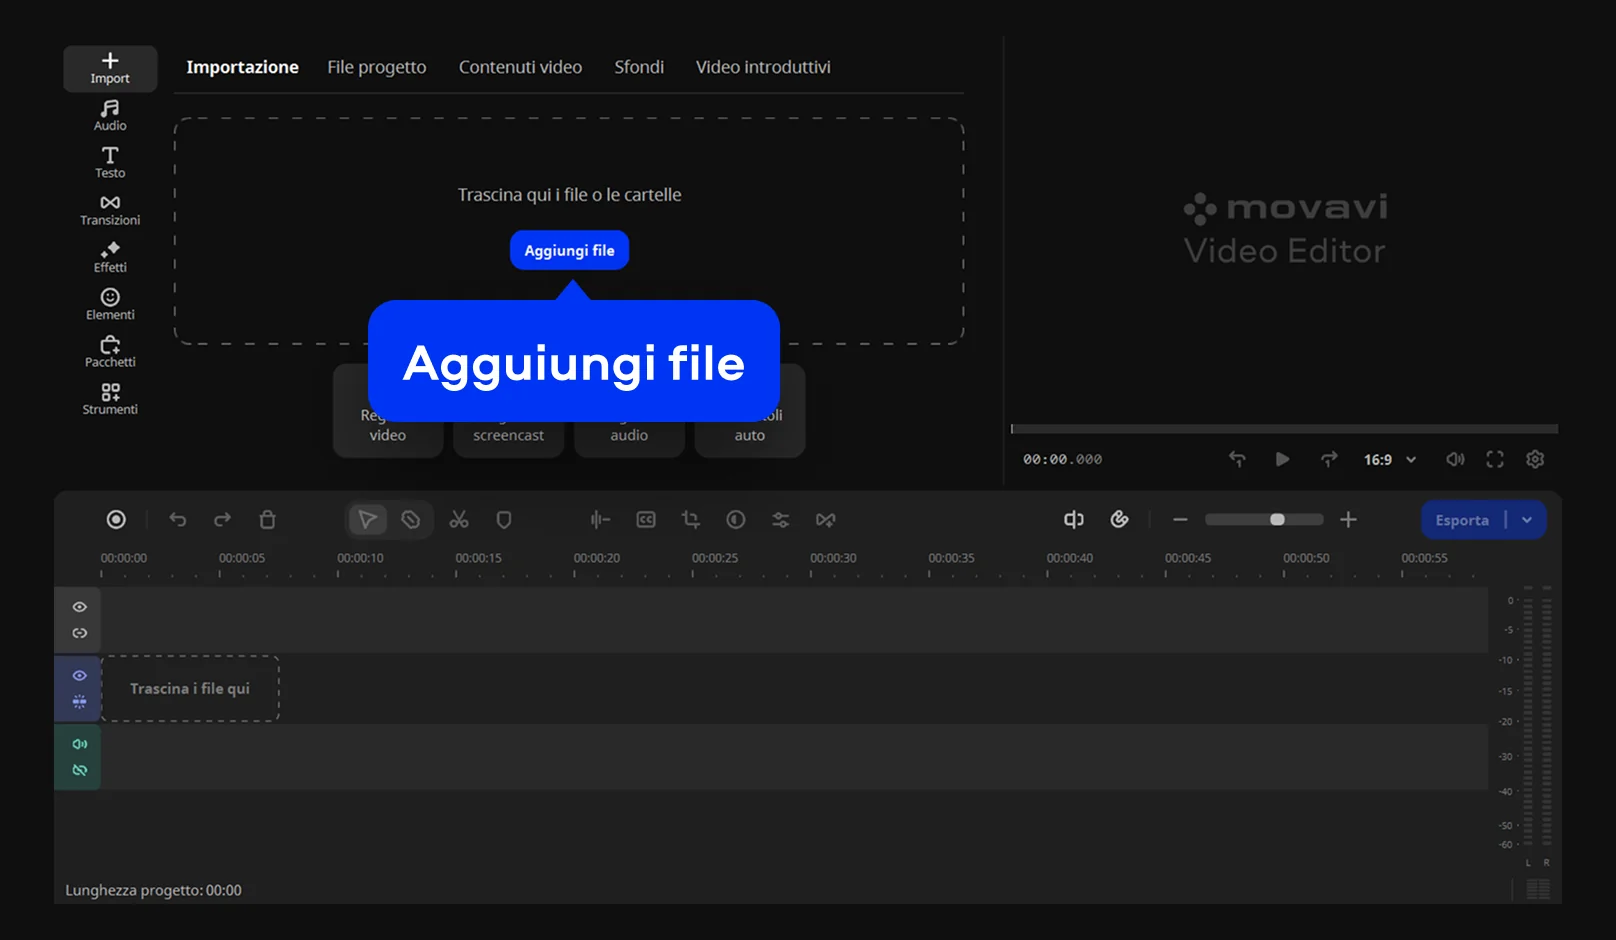Open the preview settings gear menu
Screen dimensions: 1616x940
(x=1535, y=459)
